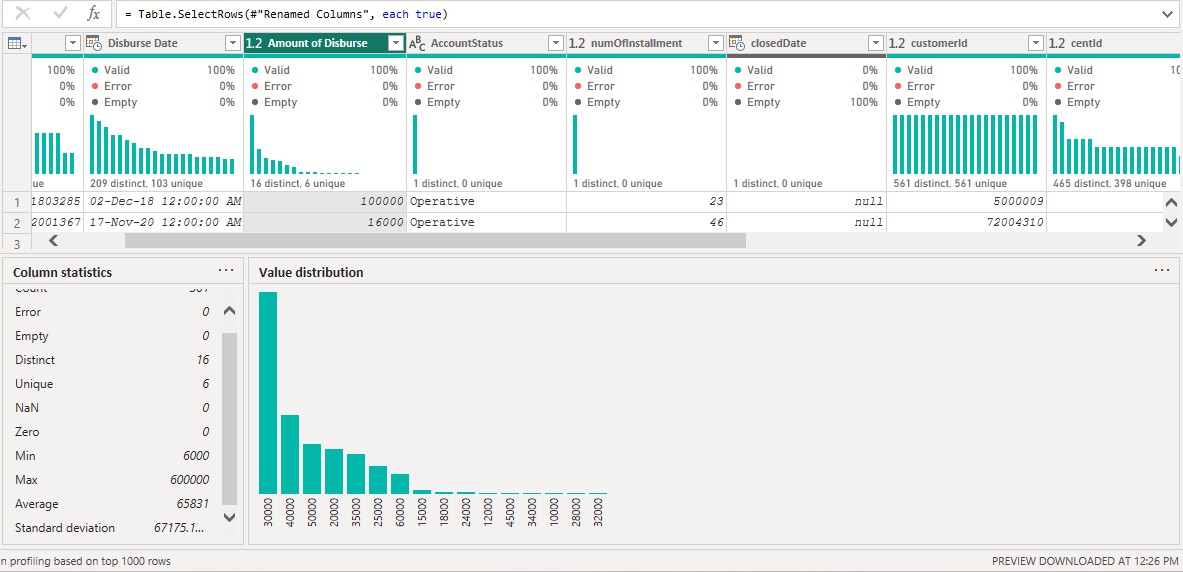Select the numOfInstallment column header

click(x=646, y=44)
